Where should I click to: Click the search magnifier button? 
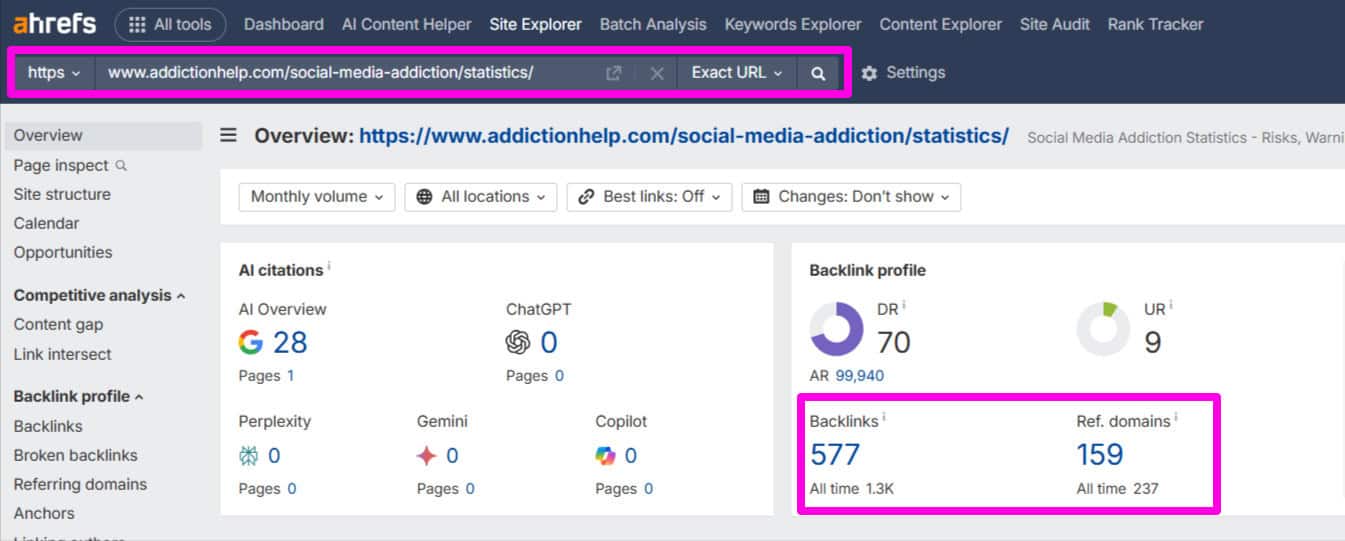(x=818, y=73)
